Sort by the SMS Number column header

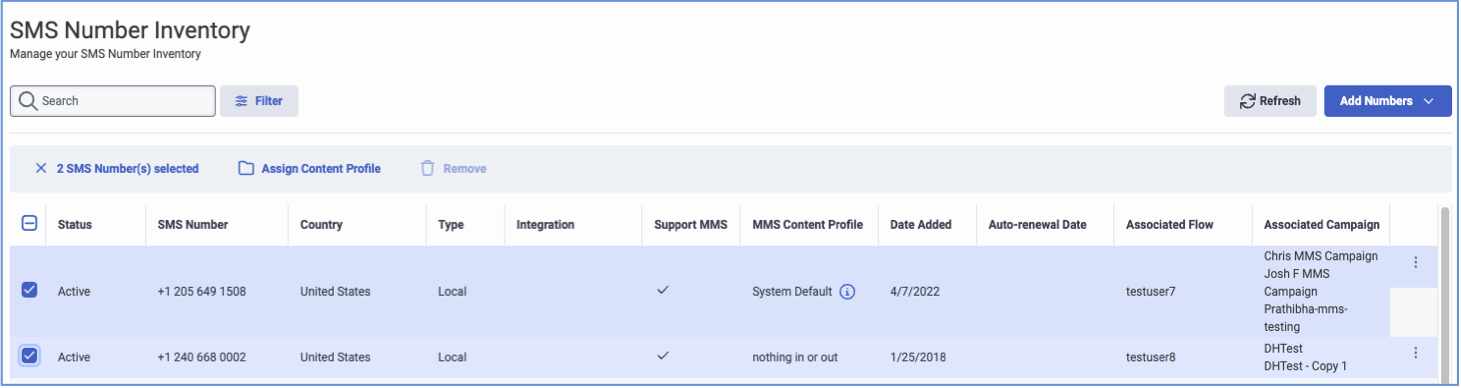(193, 225)
